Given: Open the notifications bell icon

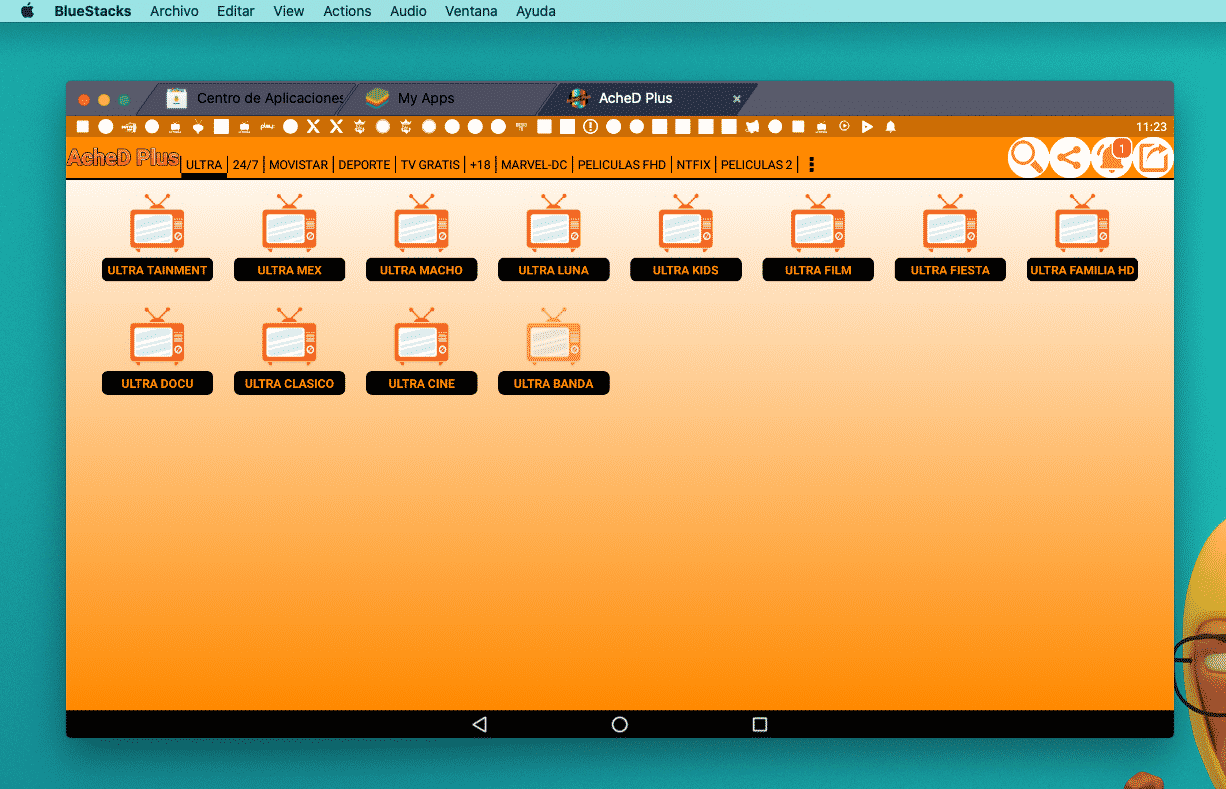Looking at the screenshot, I should [1110, 158].
